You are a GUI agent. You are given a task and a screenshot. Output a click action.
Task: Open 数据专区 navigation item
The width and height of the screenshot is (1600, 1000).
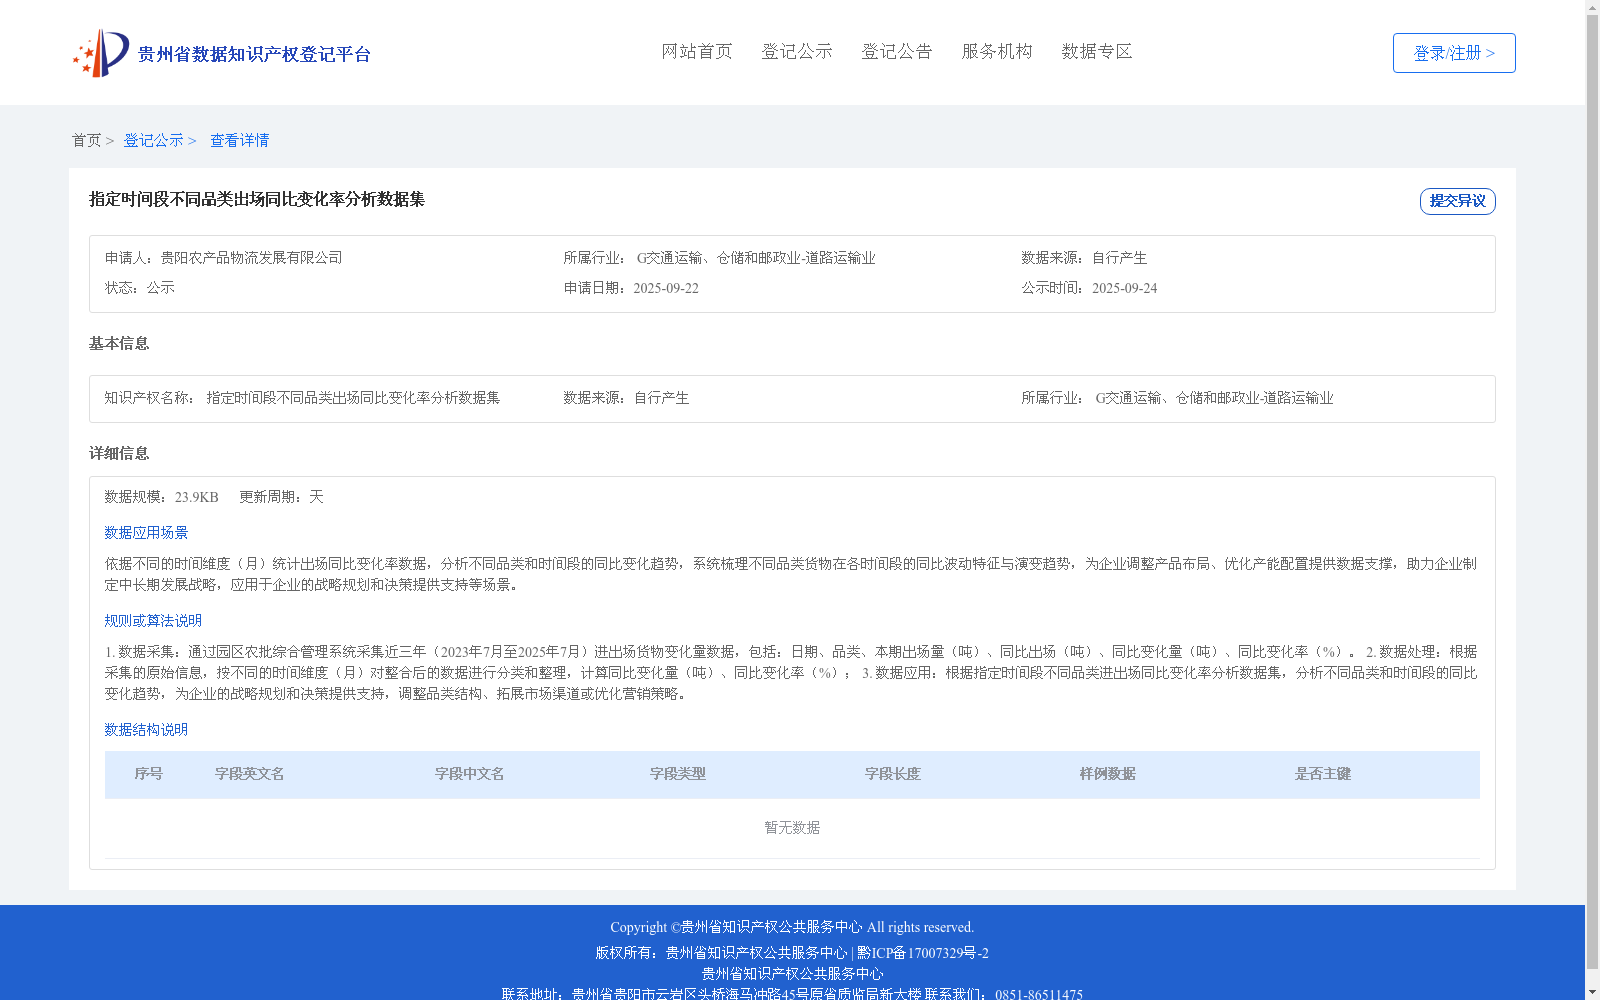1097,51
